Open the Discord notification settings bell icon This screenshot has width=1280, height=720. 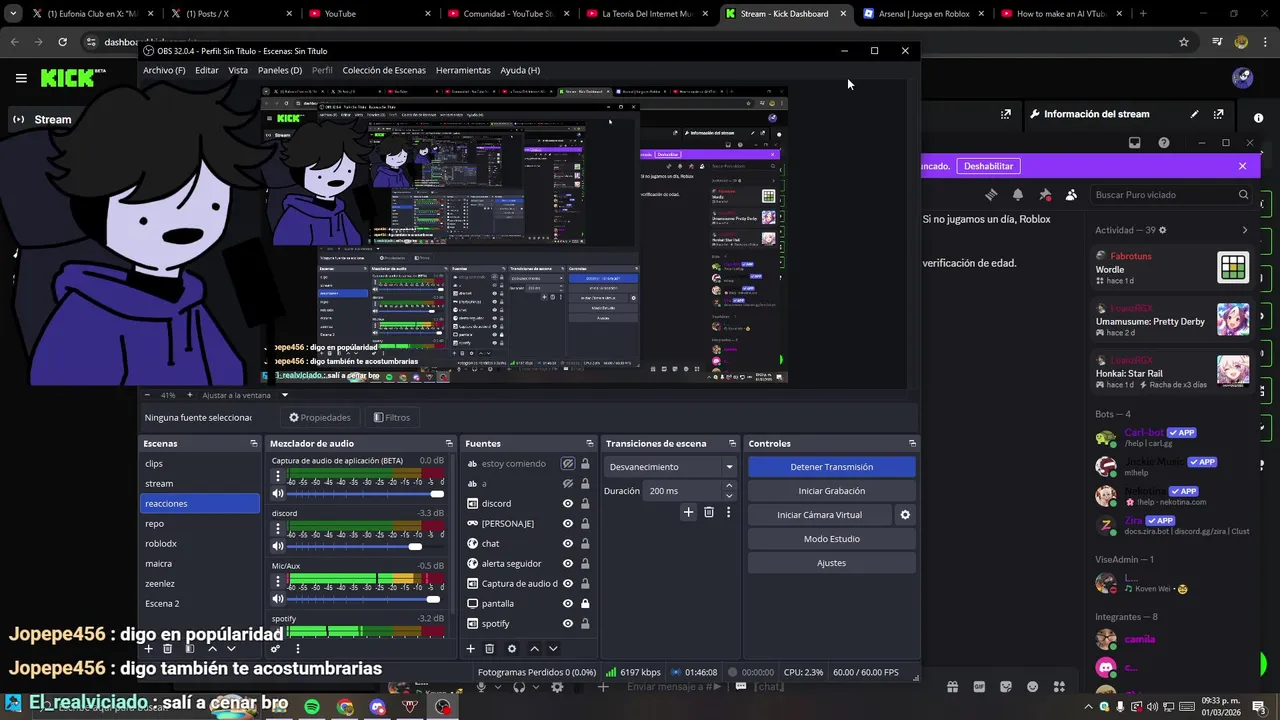tap(1018, 195)
